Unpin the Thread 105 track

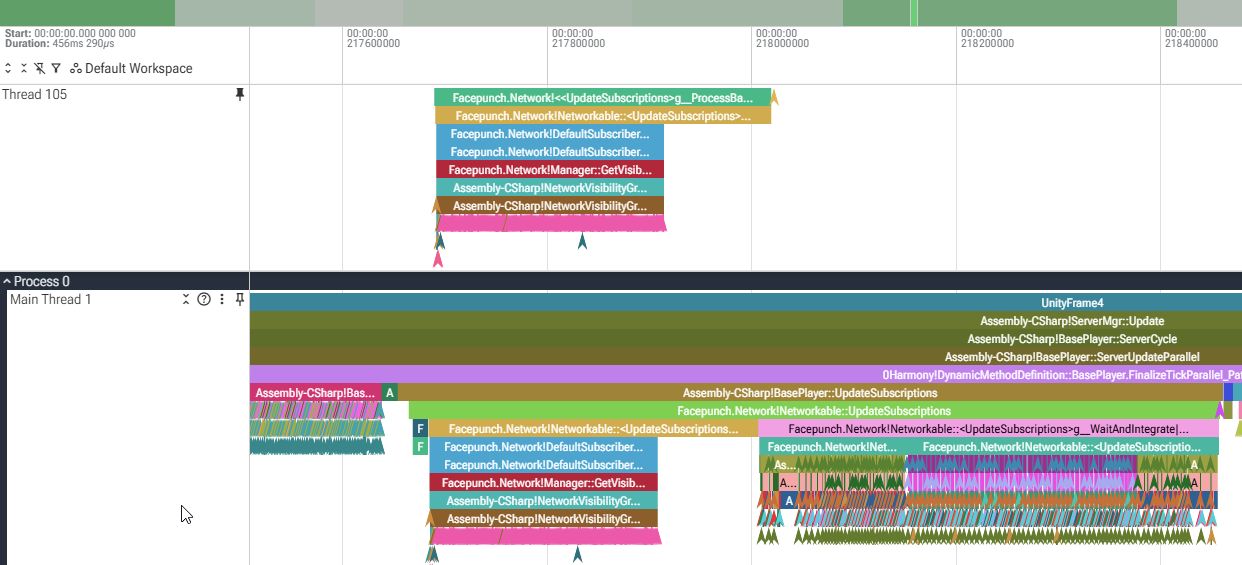point(239,94)
